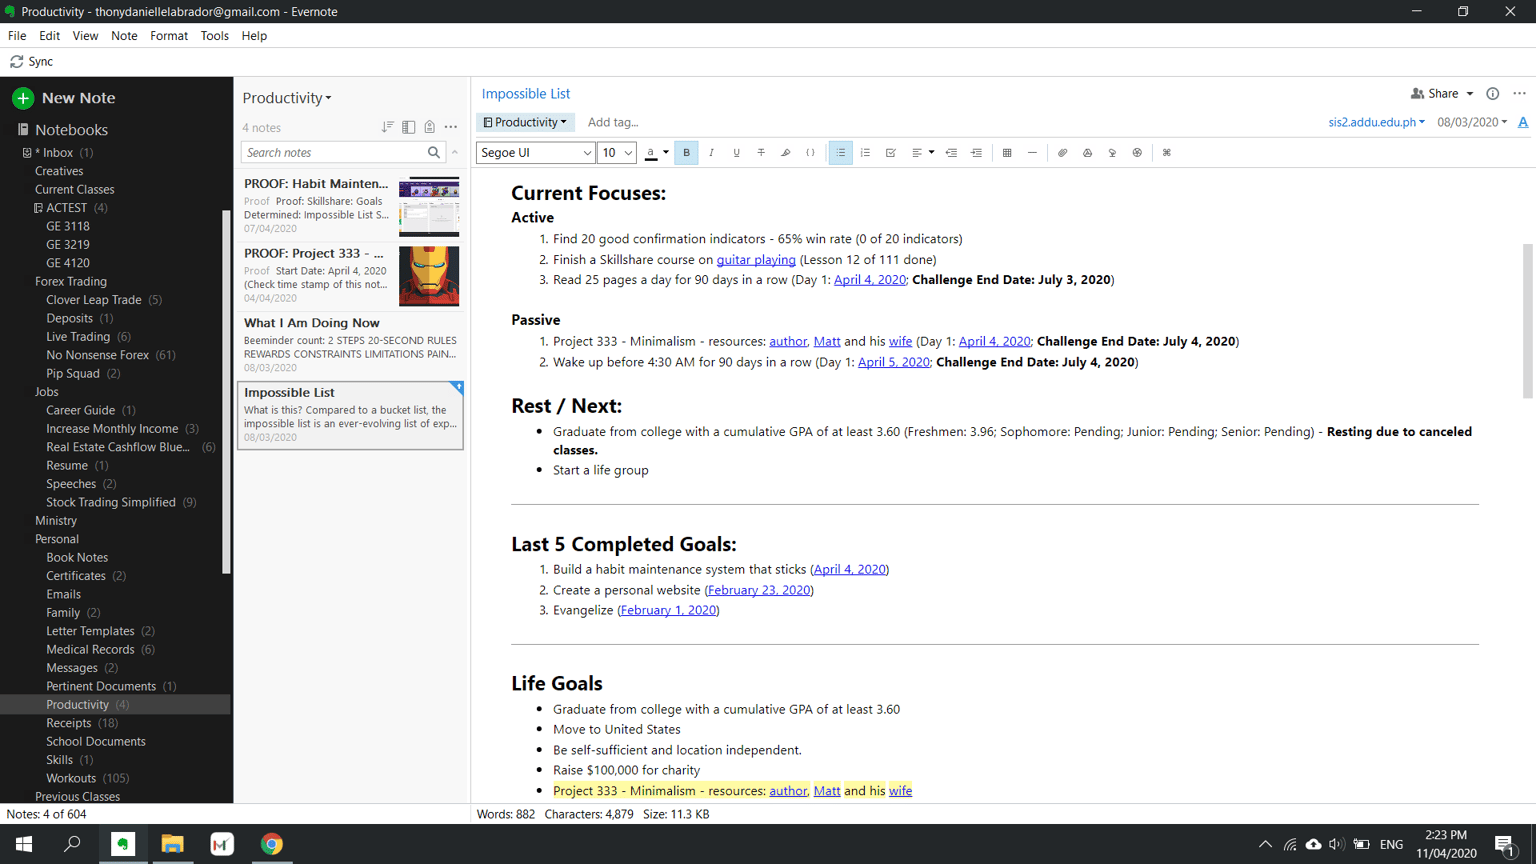Click the Sync button
Image resolution: width=1536 pixels, height=864 pixels.
tap(32, 62)
